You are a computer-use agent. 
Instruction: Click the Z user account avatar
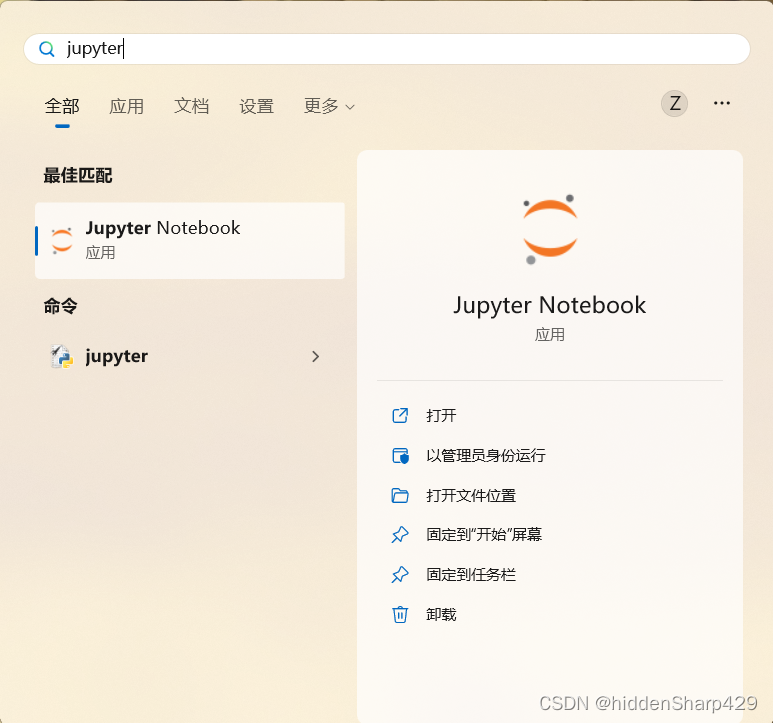point(674,103)
